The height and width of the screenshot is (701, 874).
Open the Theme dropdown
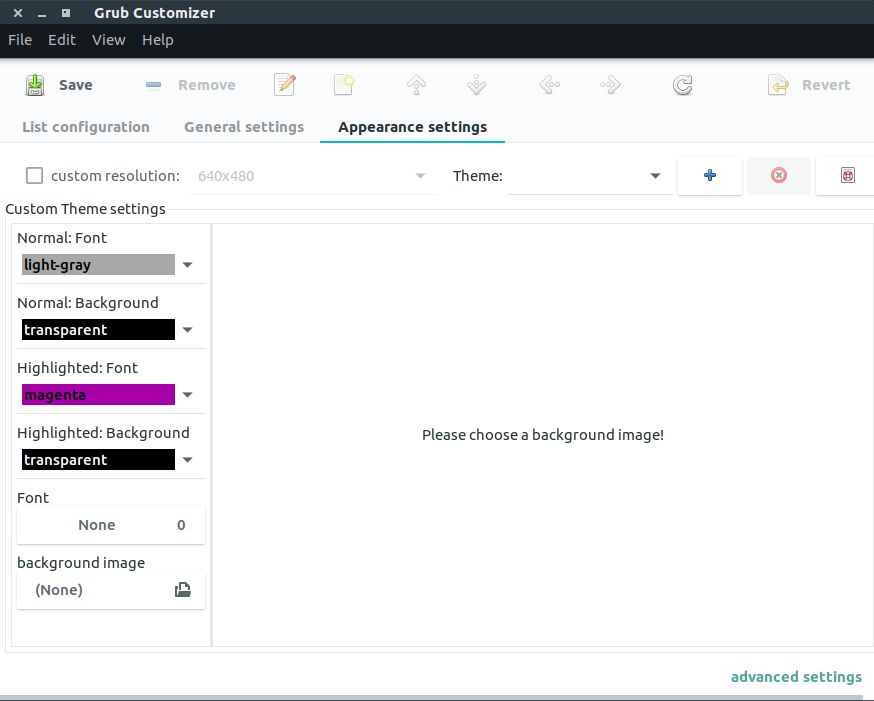[590, 176]
